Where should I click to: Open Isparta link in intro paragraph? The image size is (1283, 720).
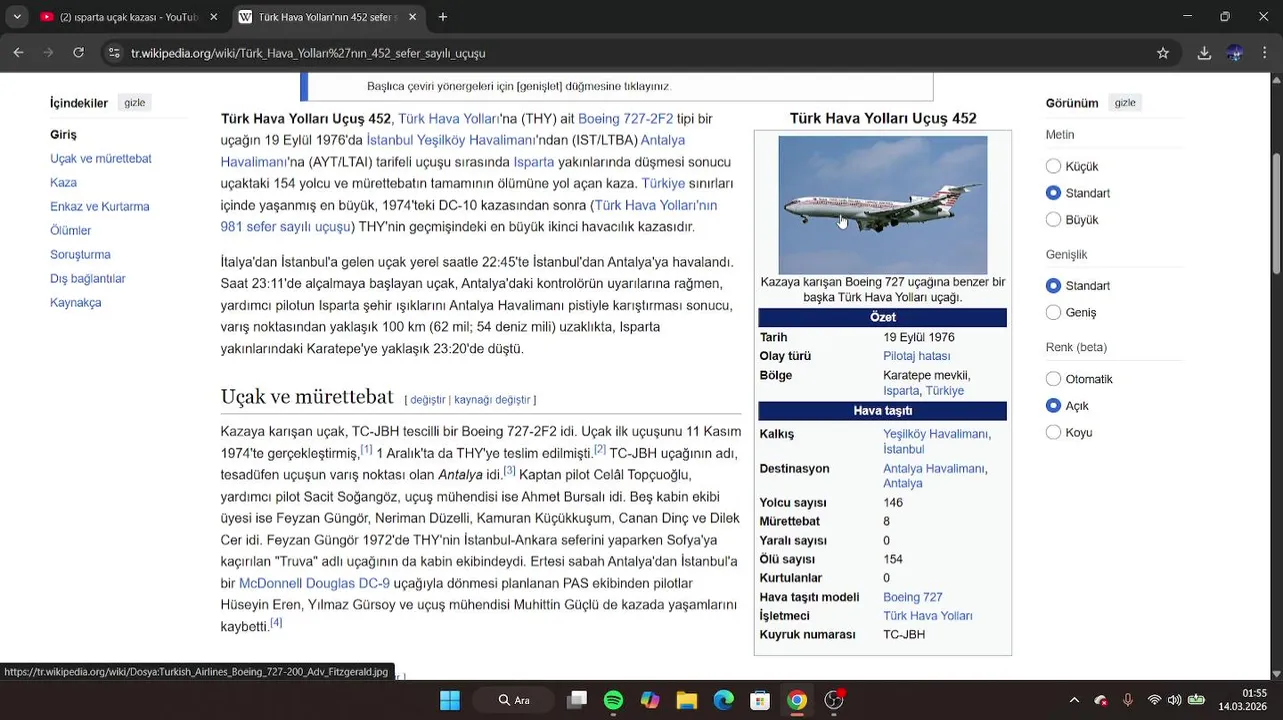533,162
